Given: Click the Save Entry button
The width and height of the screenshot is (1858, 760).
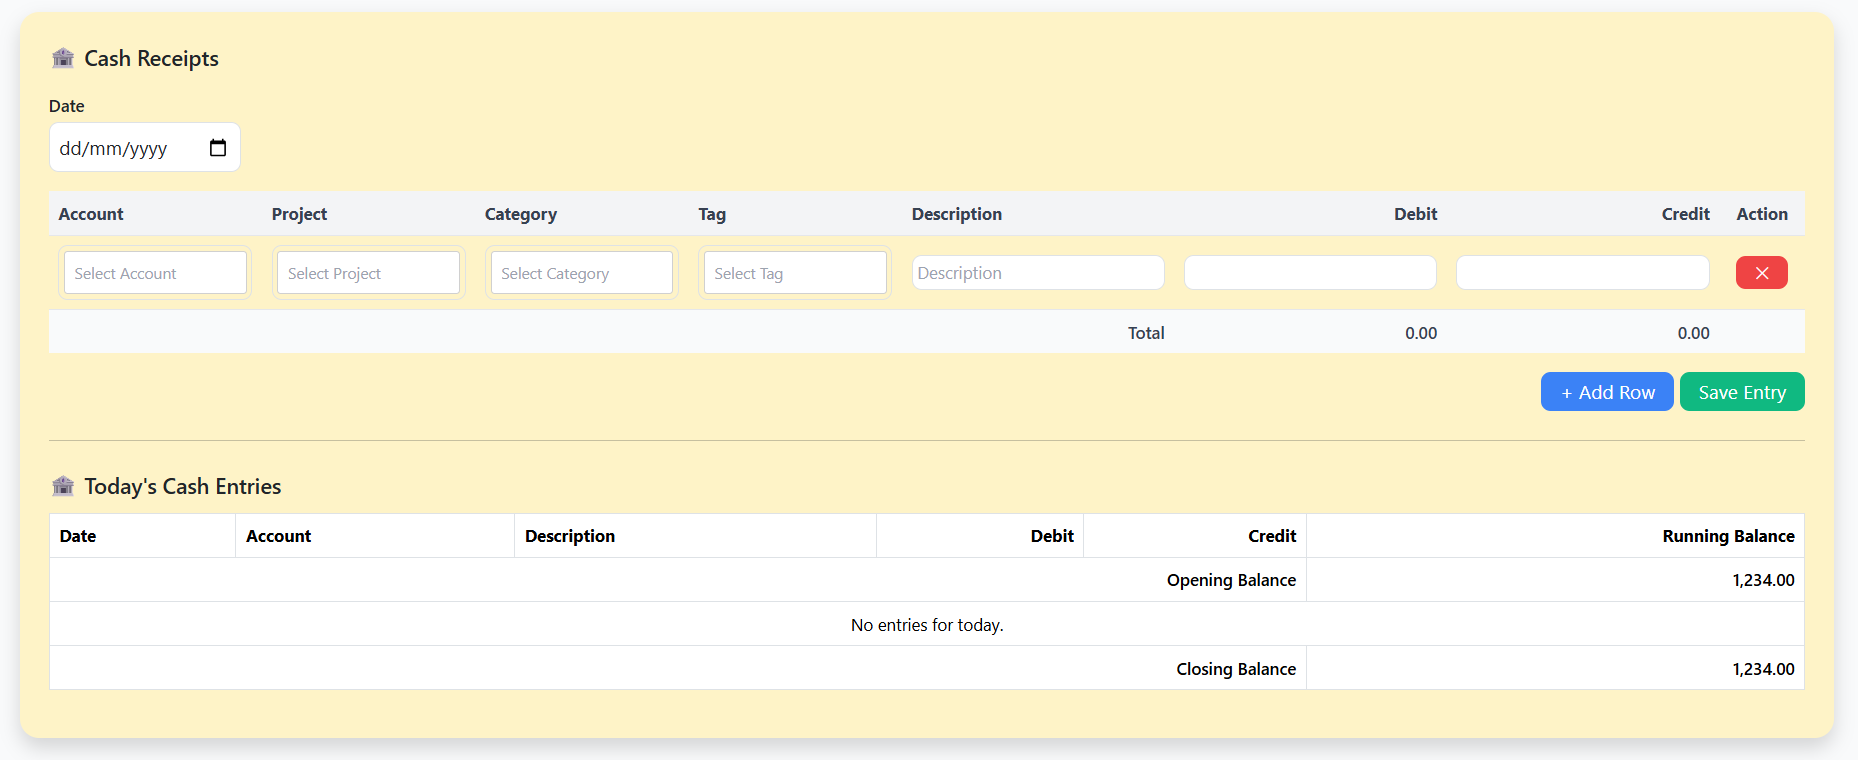Looking at the screenshot, I should 1742,392.
